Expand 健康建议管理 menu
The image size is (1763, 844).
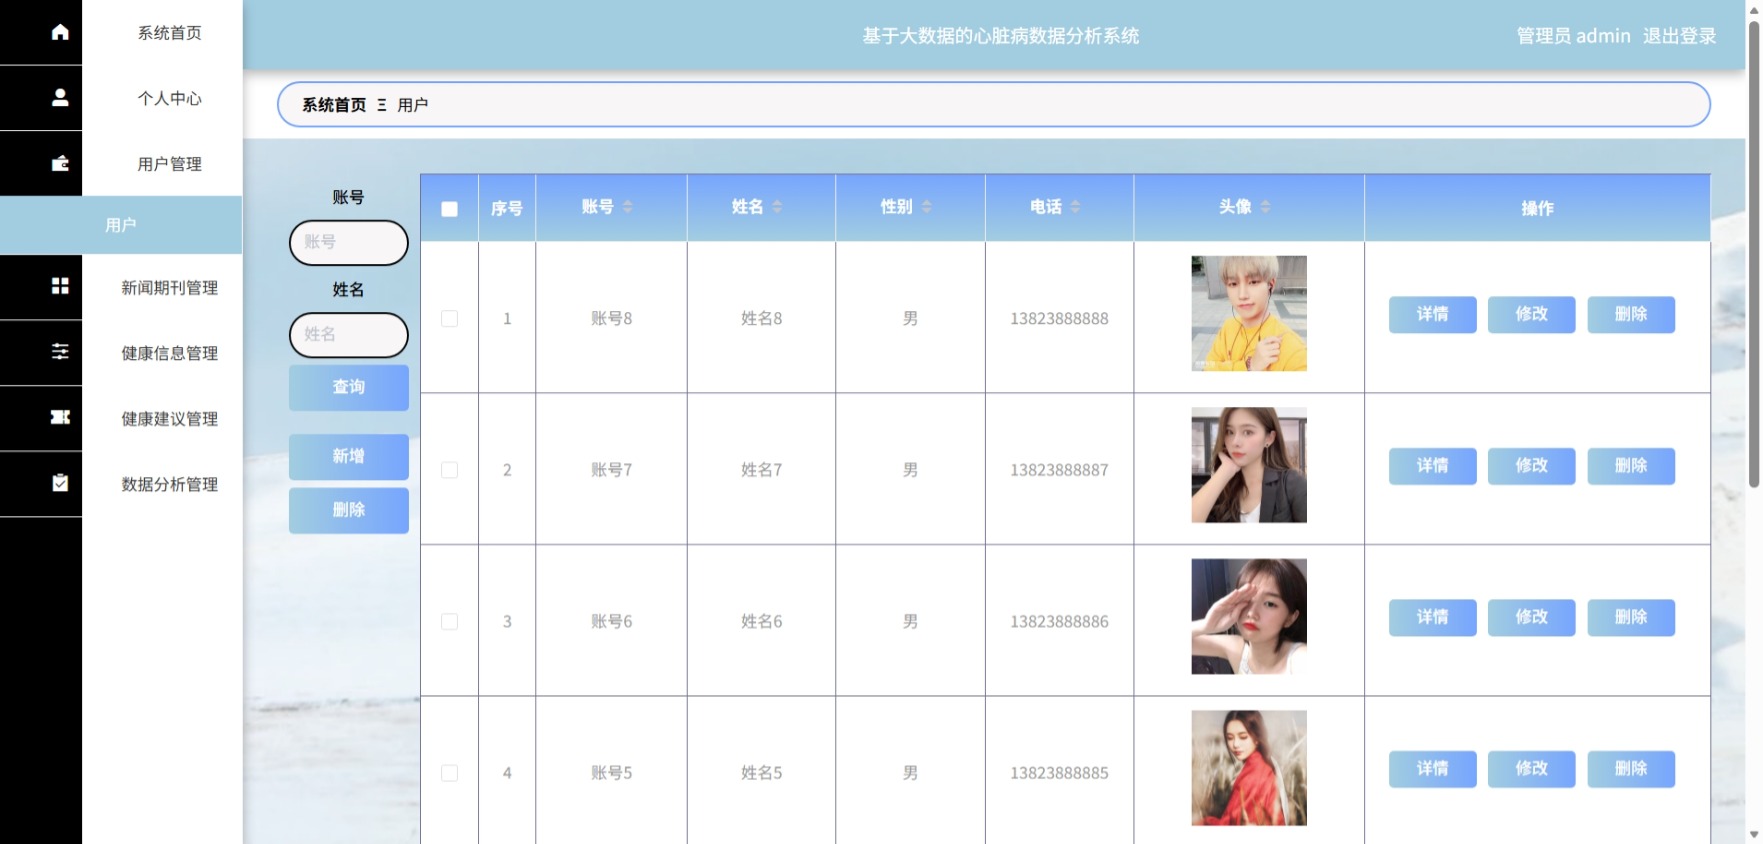point(169,419)
